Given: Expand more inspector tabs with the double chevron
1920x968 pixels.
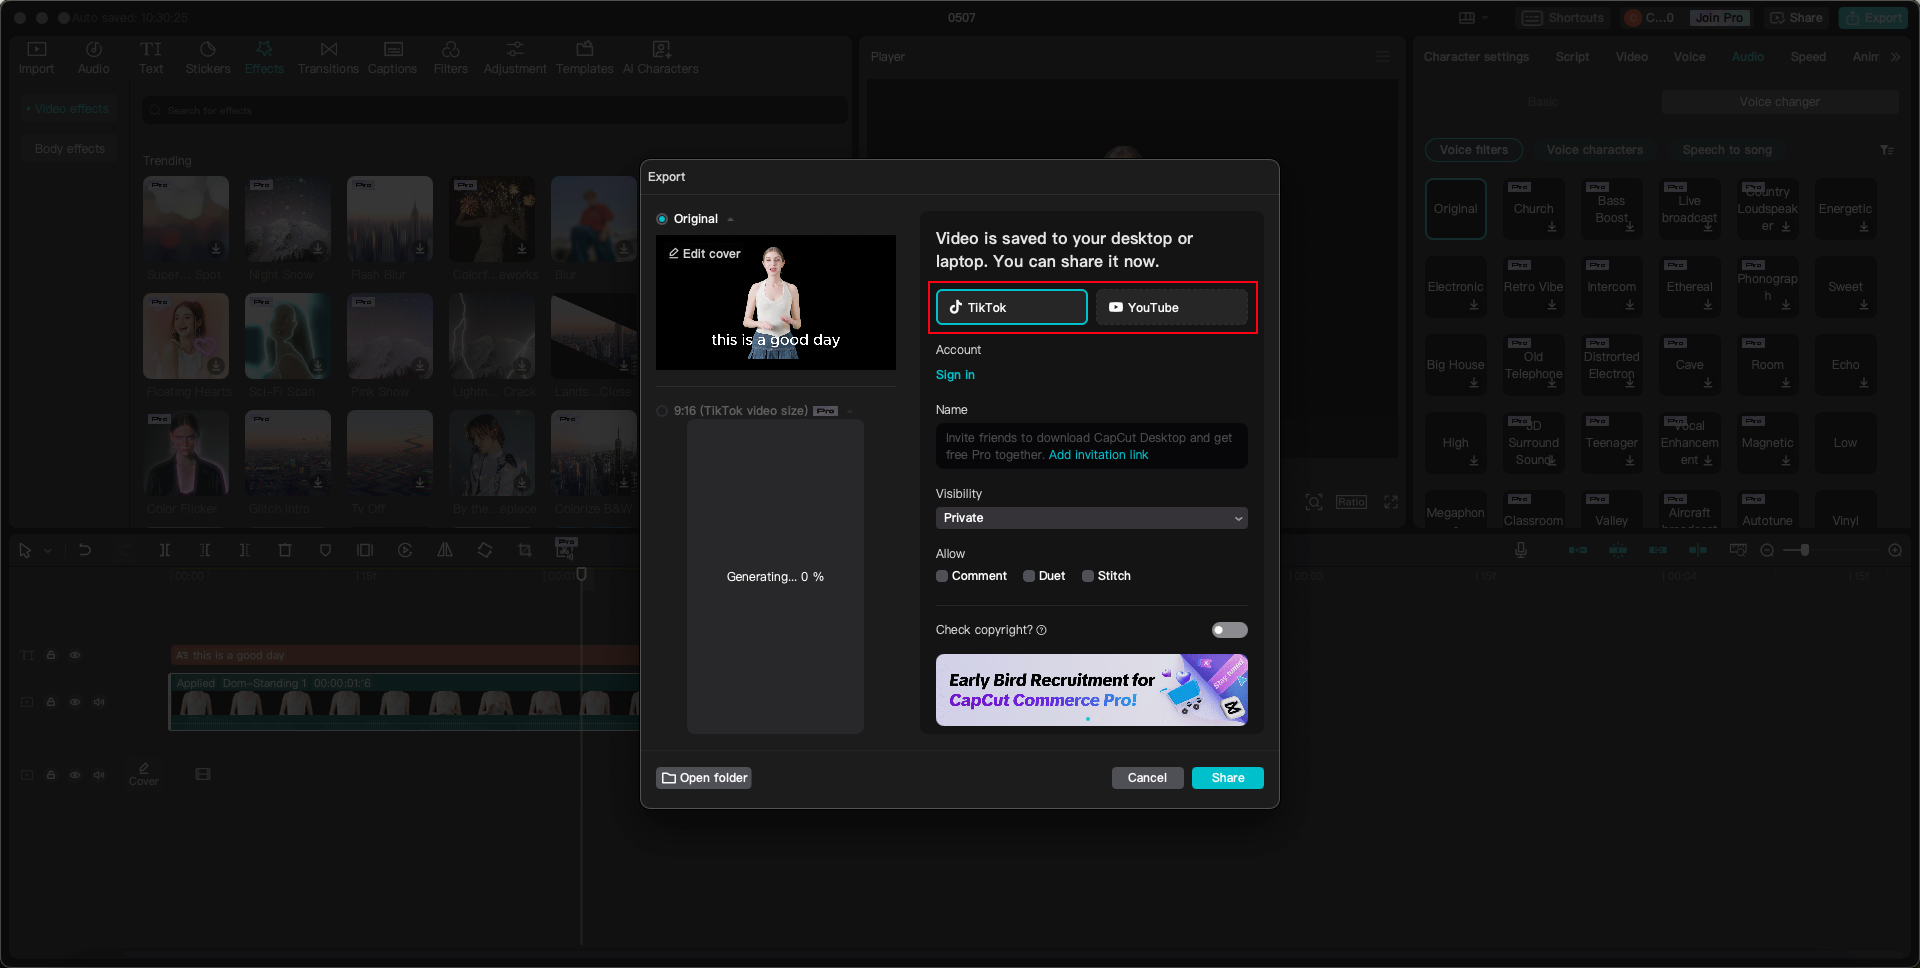Looking at the screenshot, I should [x=1895, y=57].
